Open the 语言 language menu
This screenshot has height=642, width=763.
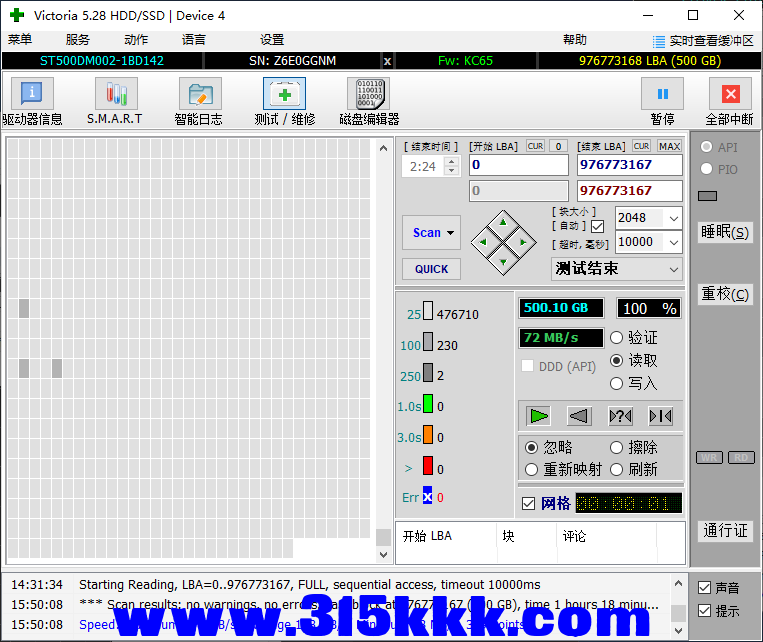pyautogui.click(x=194, y=40)
